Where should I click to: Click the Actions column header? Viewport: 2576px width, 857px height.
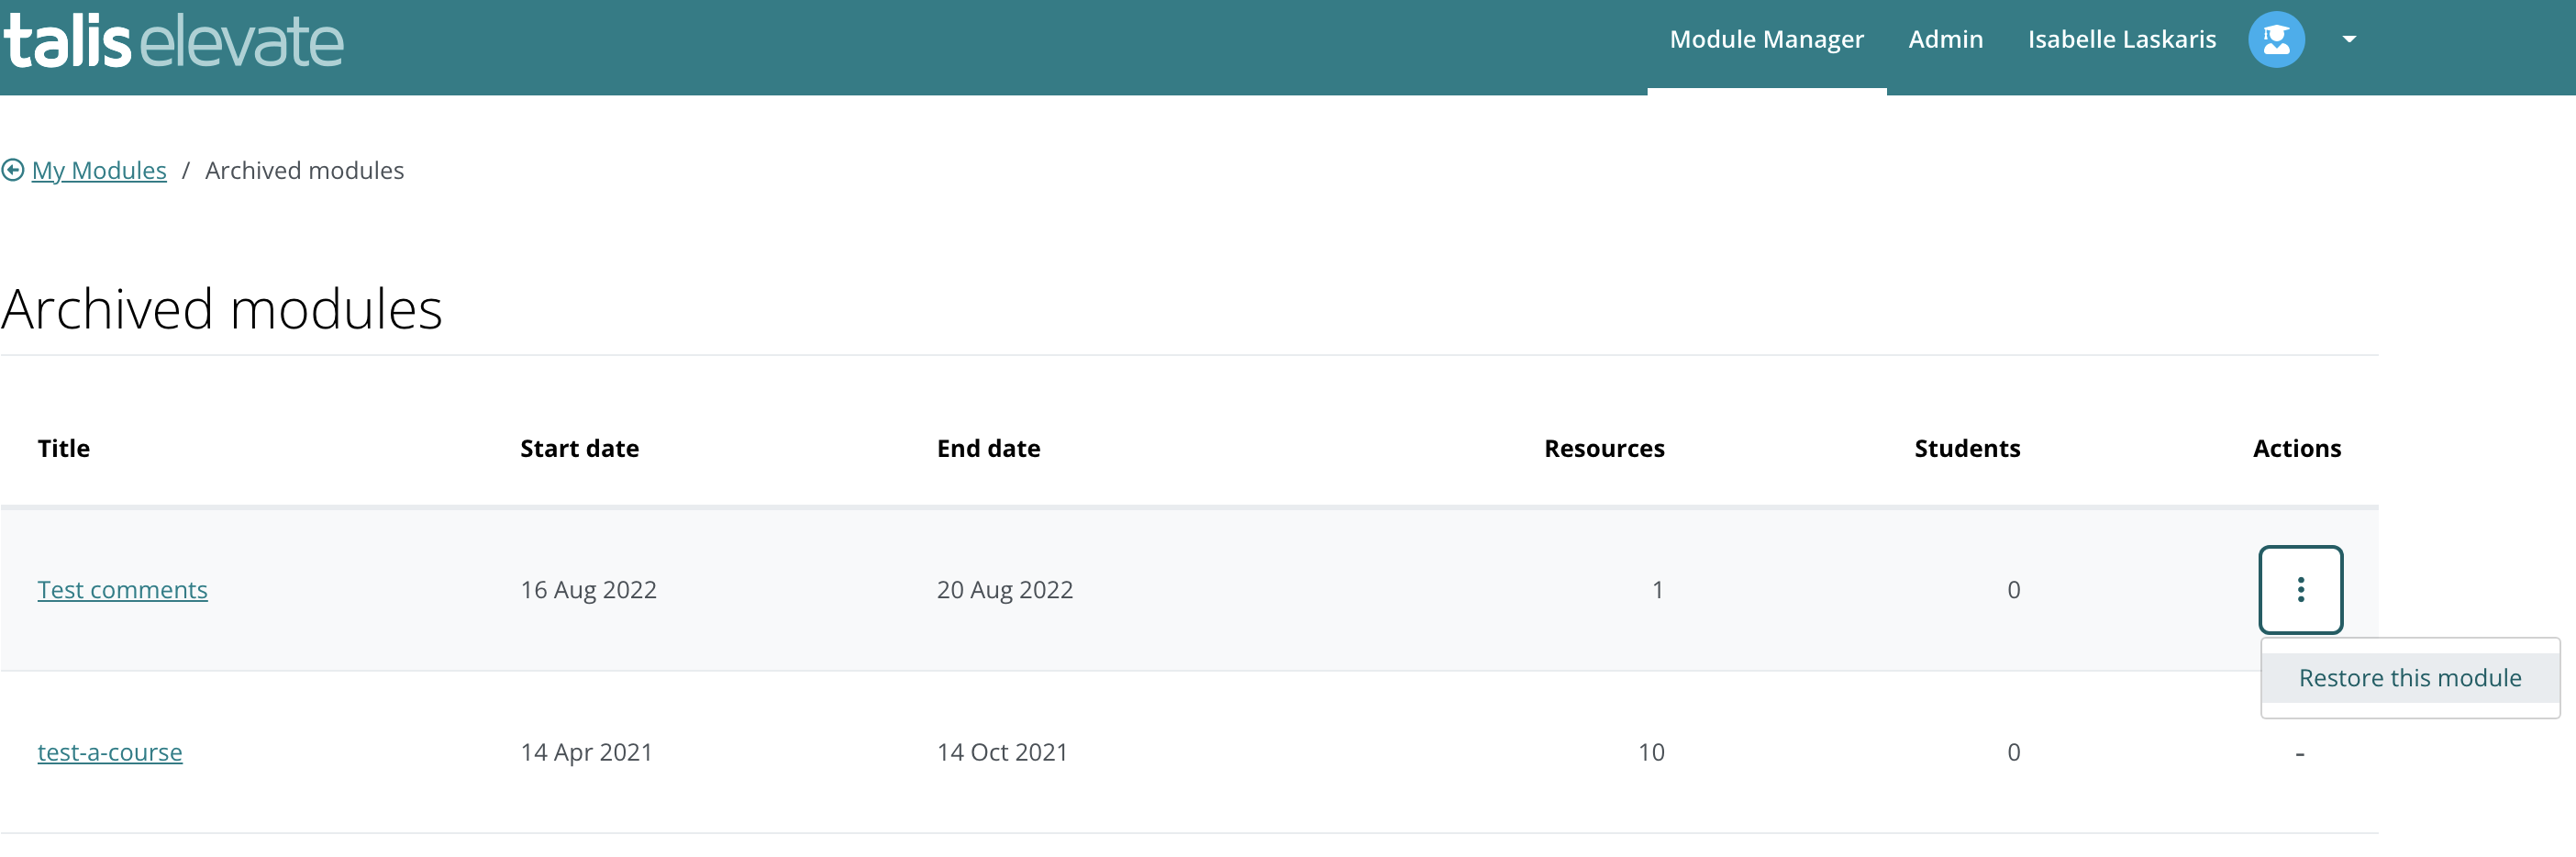pyautogui.click(x=2296, y=449)
